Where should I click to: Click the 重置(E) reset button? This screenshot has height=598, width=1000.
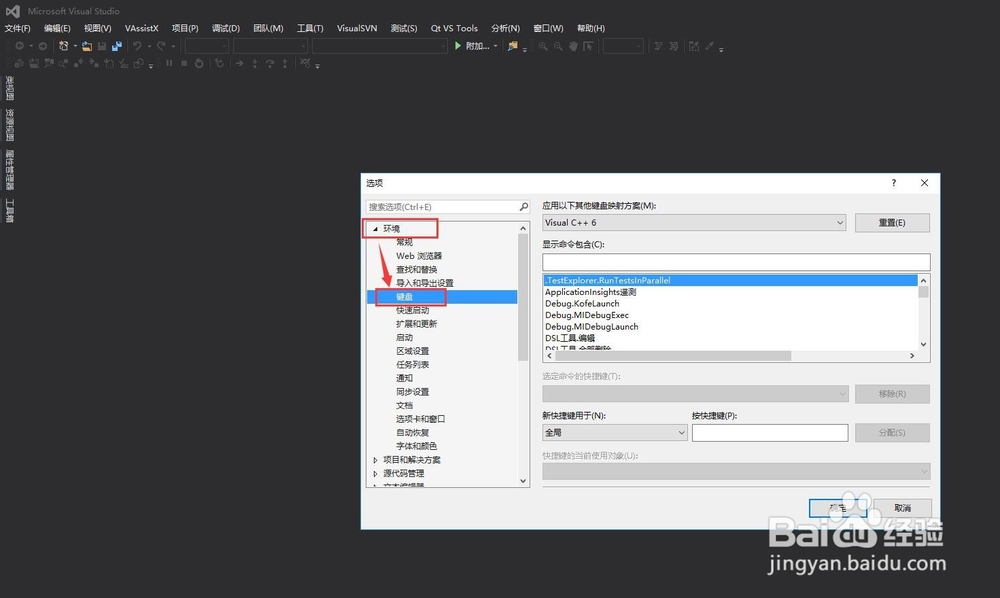(892, 222)
